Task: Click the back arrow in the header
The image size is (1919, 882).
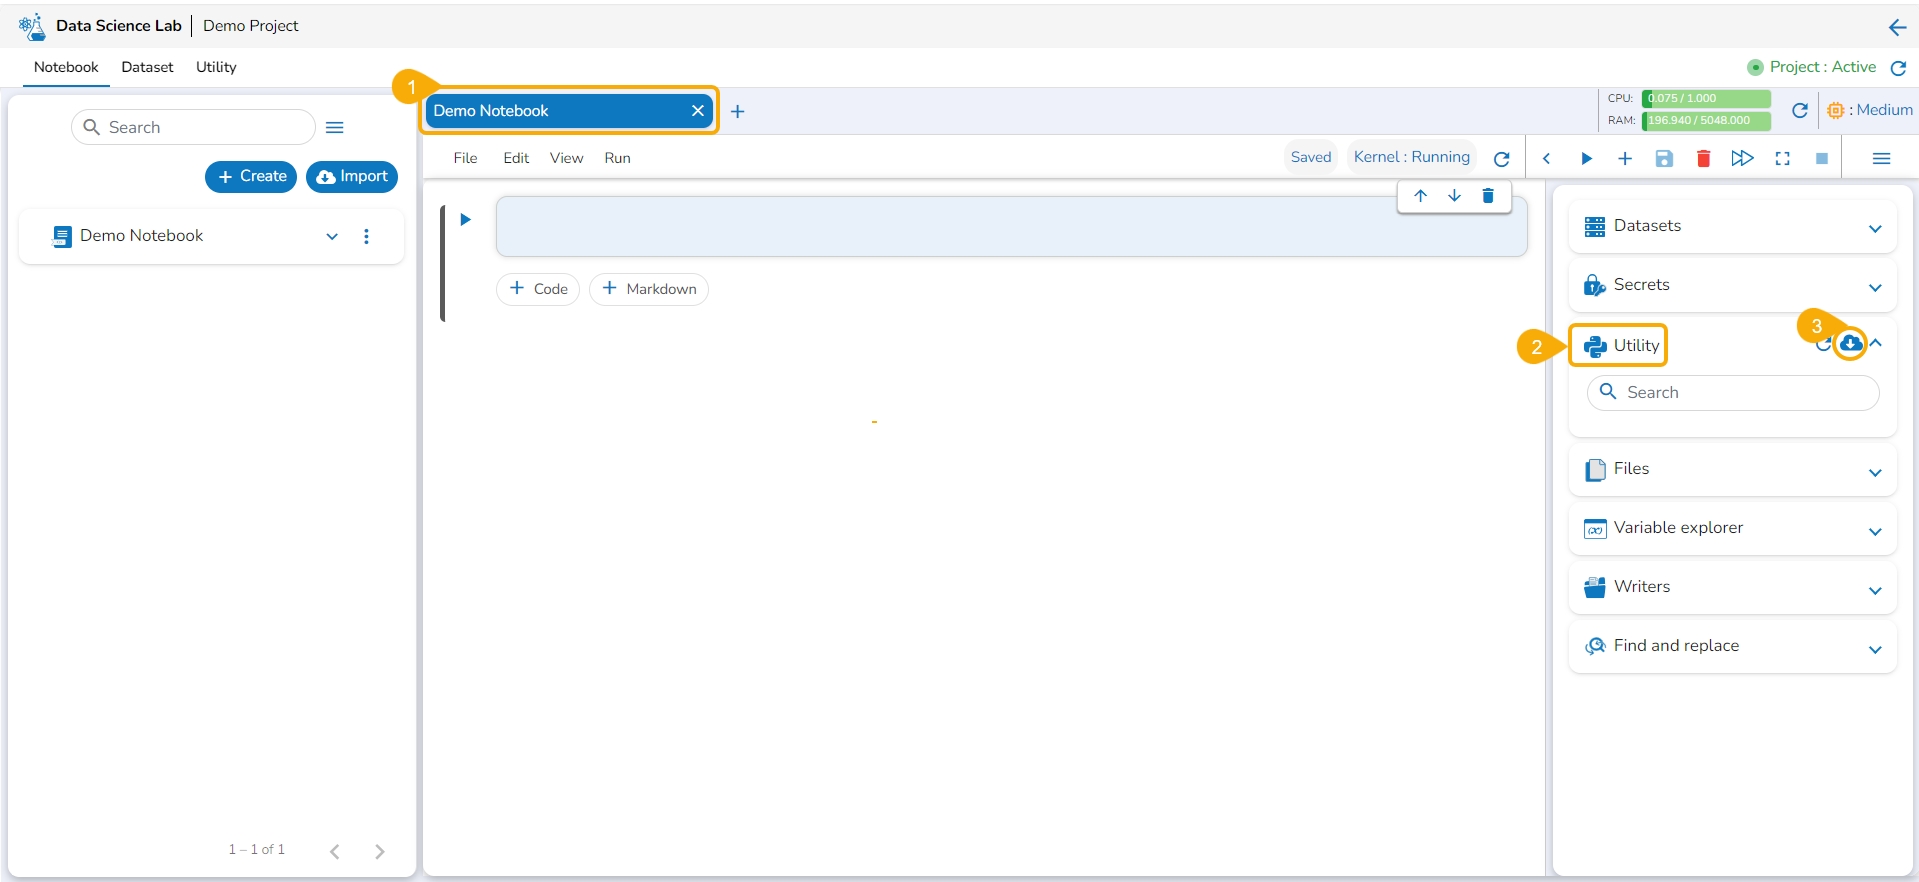Action: point(1897,27)
